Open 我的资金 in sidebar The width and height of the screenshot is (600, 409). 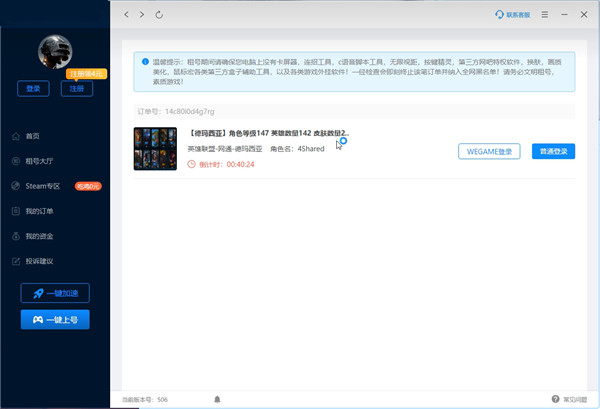tap(39, 236)
